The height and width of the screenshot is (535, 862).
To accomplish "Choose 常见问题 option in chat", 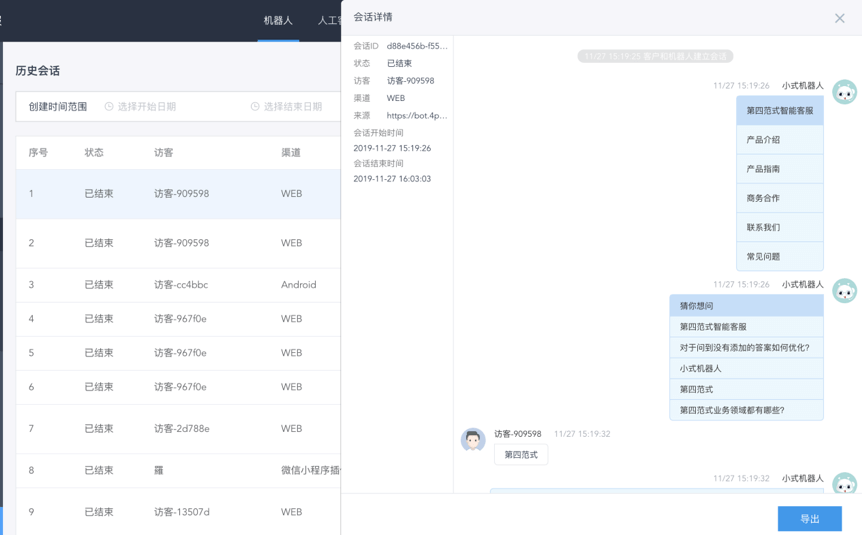I will 780,256.
